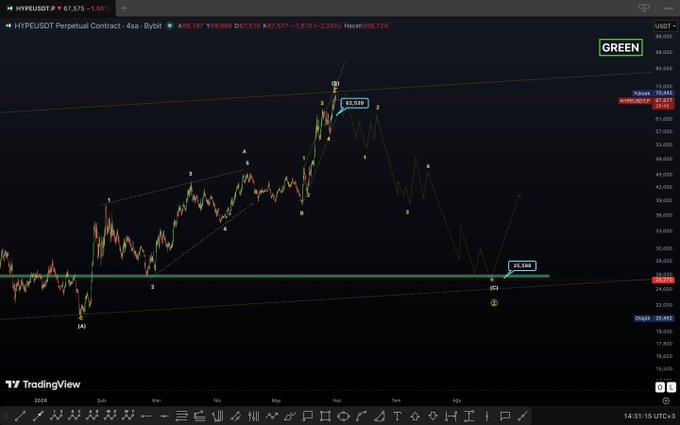Screen dimensions: 680x425
Task: Open the layout setup icon top right
Action: tap(644, 8)
